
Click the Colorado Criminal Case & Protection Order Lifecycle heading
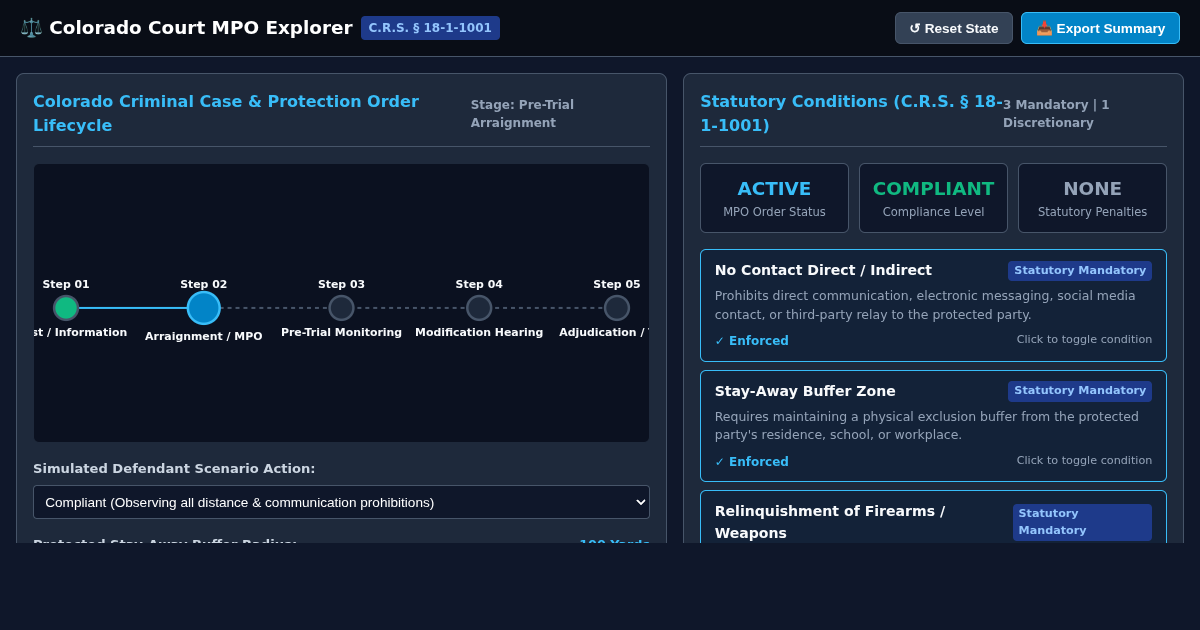(226, 113)
